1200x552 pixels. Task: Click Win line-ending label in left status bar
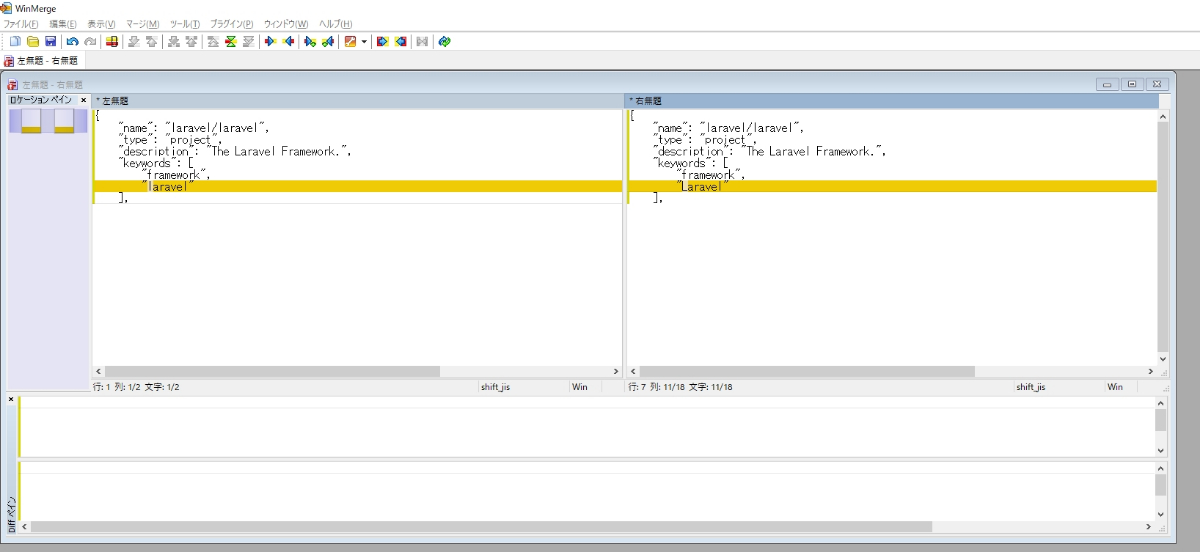(x=580, y=386)
